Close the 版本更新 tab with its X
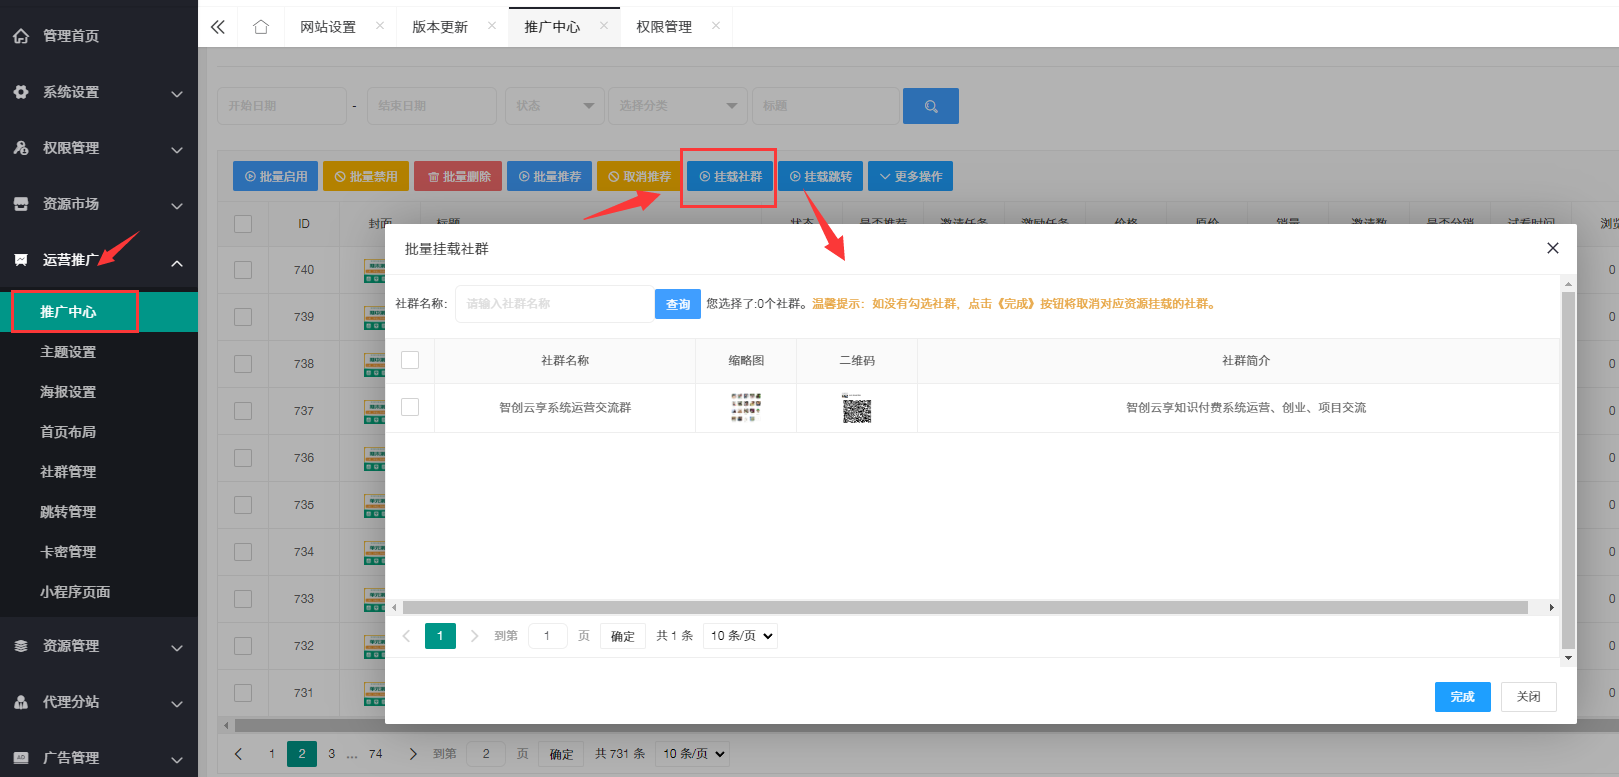Screen dimensions: 1619x777 (492, 26)
